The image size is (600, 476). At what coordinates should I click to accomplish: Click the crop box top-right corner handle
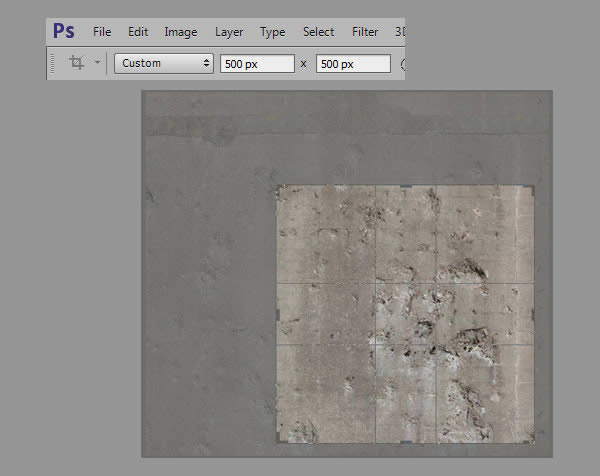534,187
